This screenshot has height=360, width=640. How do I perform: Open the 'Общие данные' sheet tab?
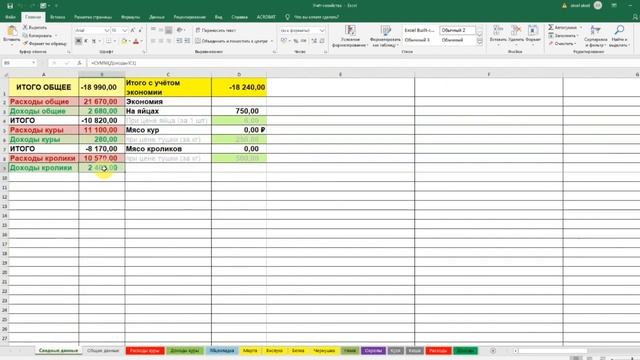103,351
